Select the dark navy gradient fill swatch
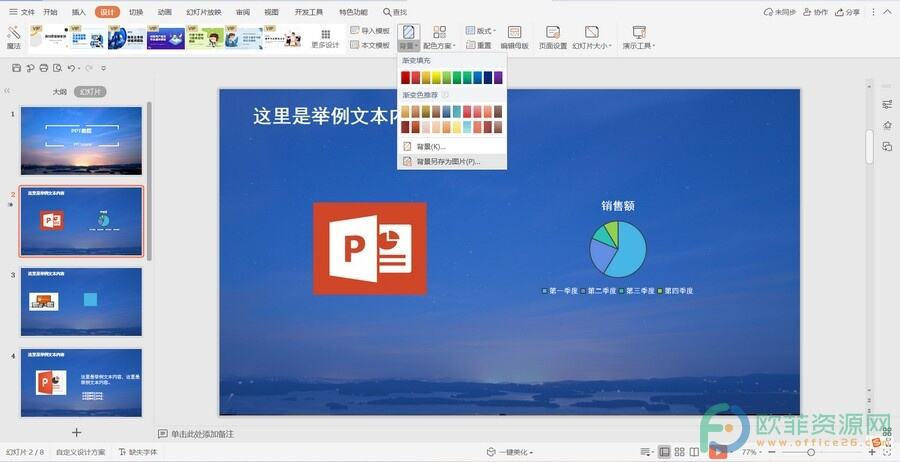The image size is (900, 462). (x=488, y=77)
